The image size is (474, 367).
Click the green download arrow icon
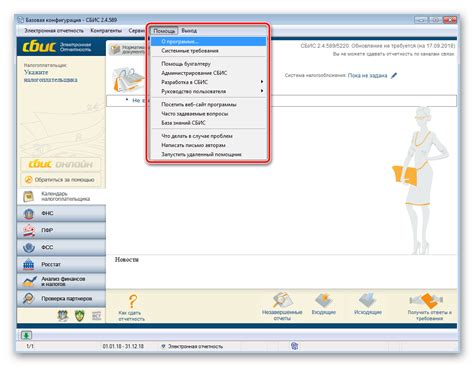pyautogui.click(x=26, y=335)
